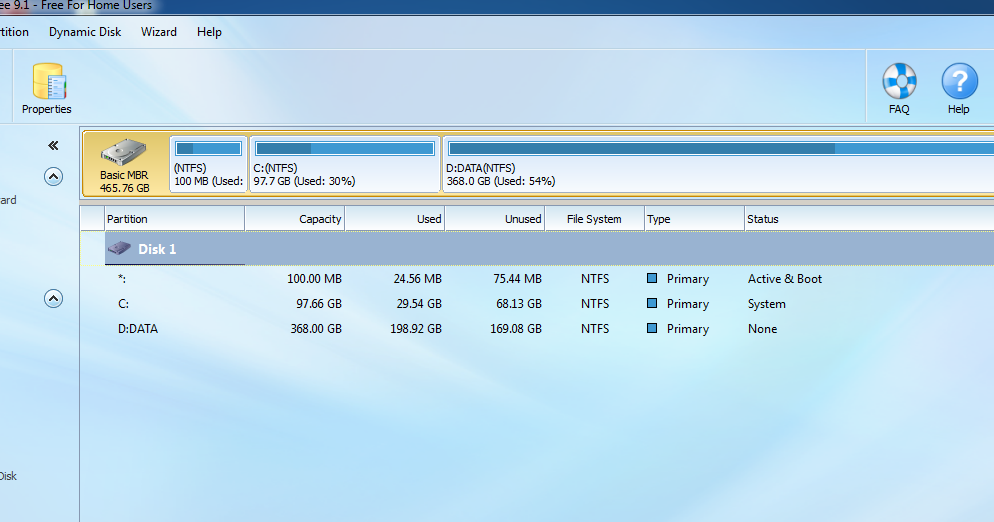Click the Primary type text in *: row
Image resolution: width=994 pixels, height=522 pixels.
pyautogui.click(x=688, y=279)
